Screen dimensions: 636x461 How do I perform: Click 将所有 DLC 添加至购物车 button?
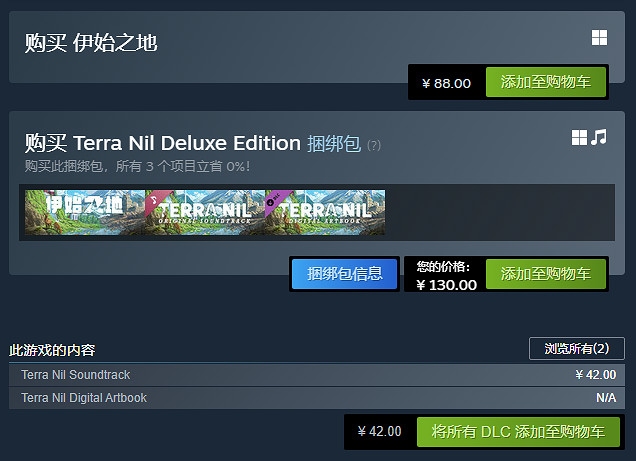[518, 432]
